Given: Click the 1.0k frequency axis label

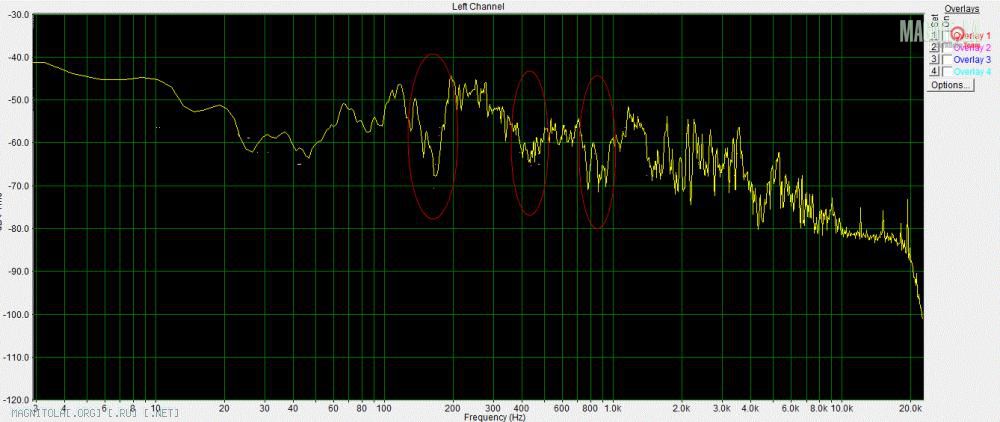Looking at the screenshot, I should point(613,407).
